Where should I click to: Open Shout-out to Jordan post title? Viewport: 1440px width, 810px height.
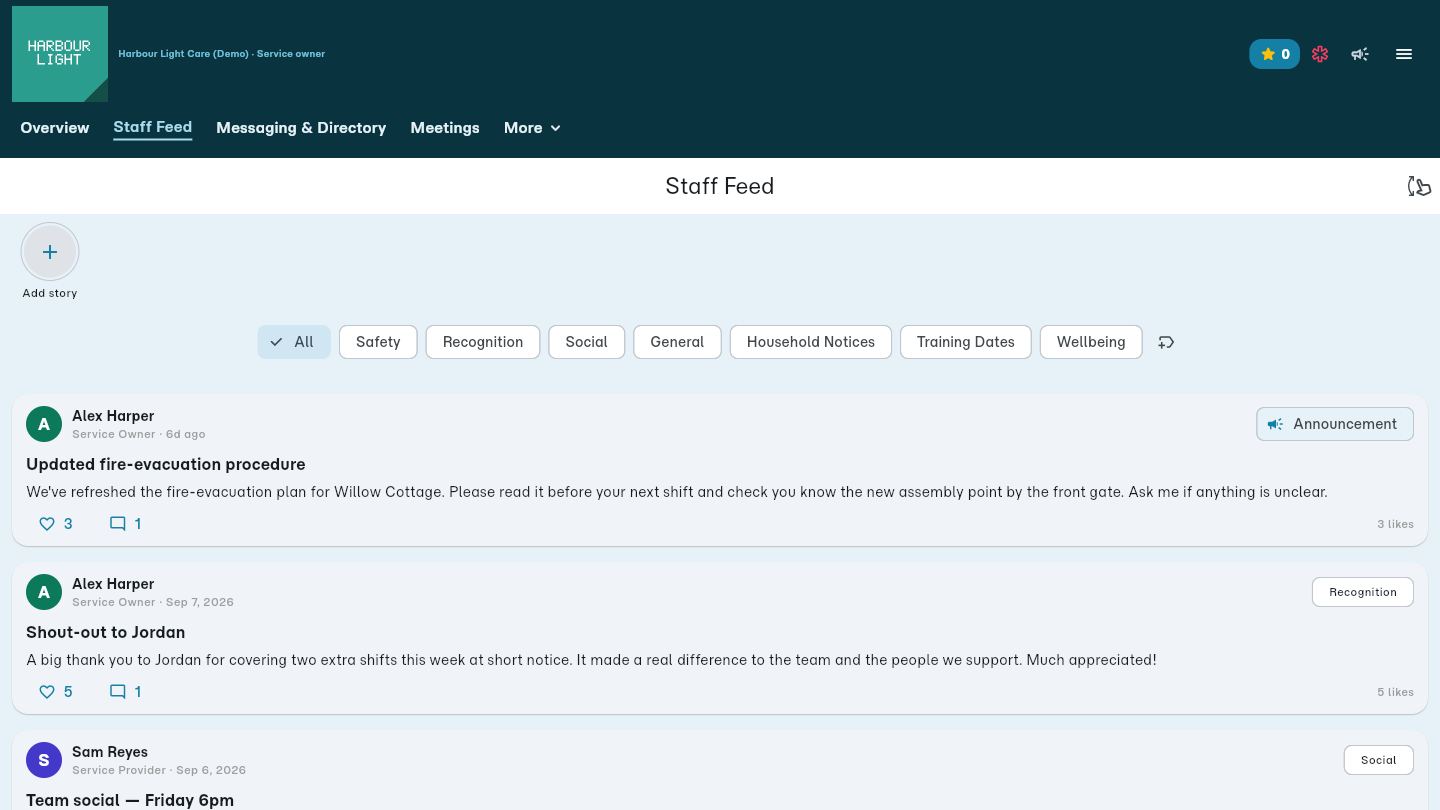pyautogui.click(x=106, y=632)
